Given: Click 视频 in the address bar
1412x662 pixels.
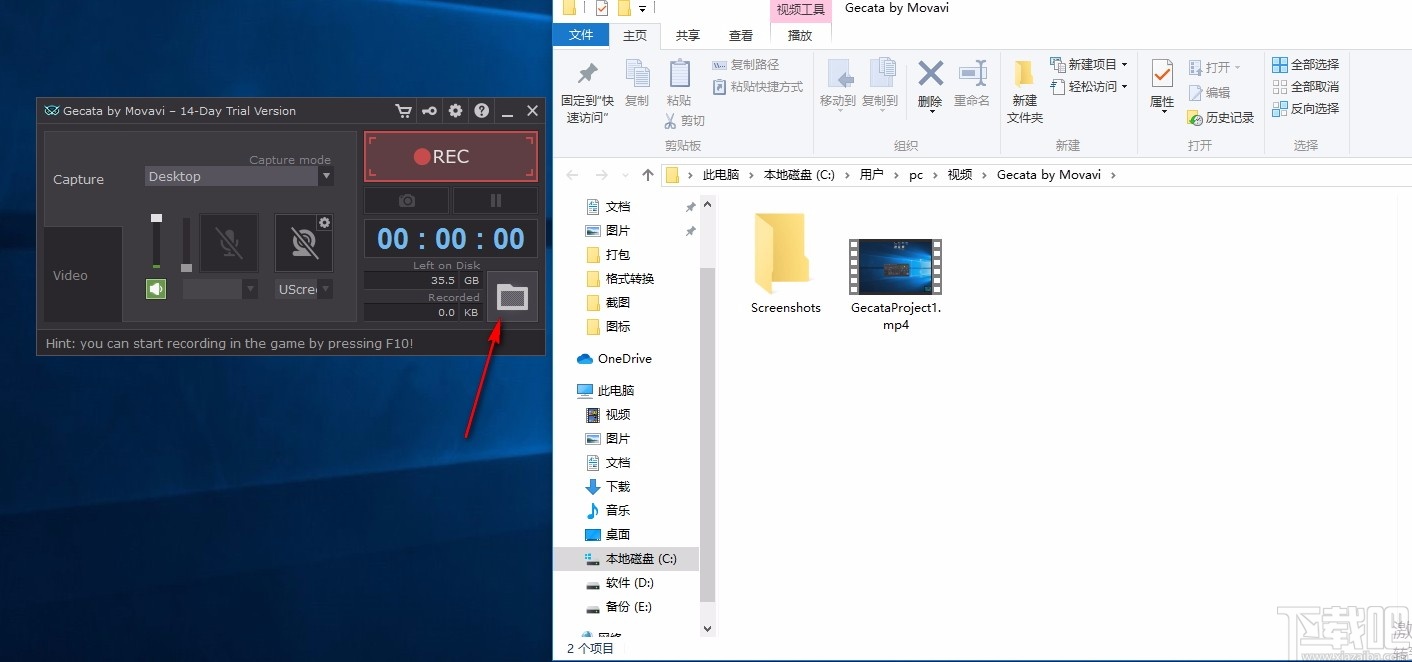Looking at the screenshot, I should pos(960,175).
